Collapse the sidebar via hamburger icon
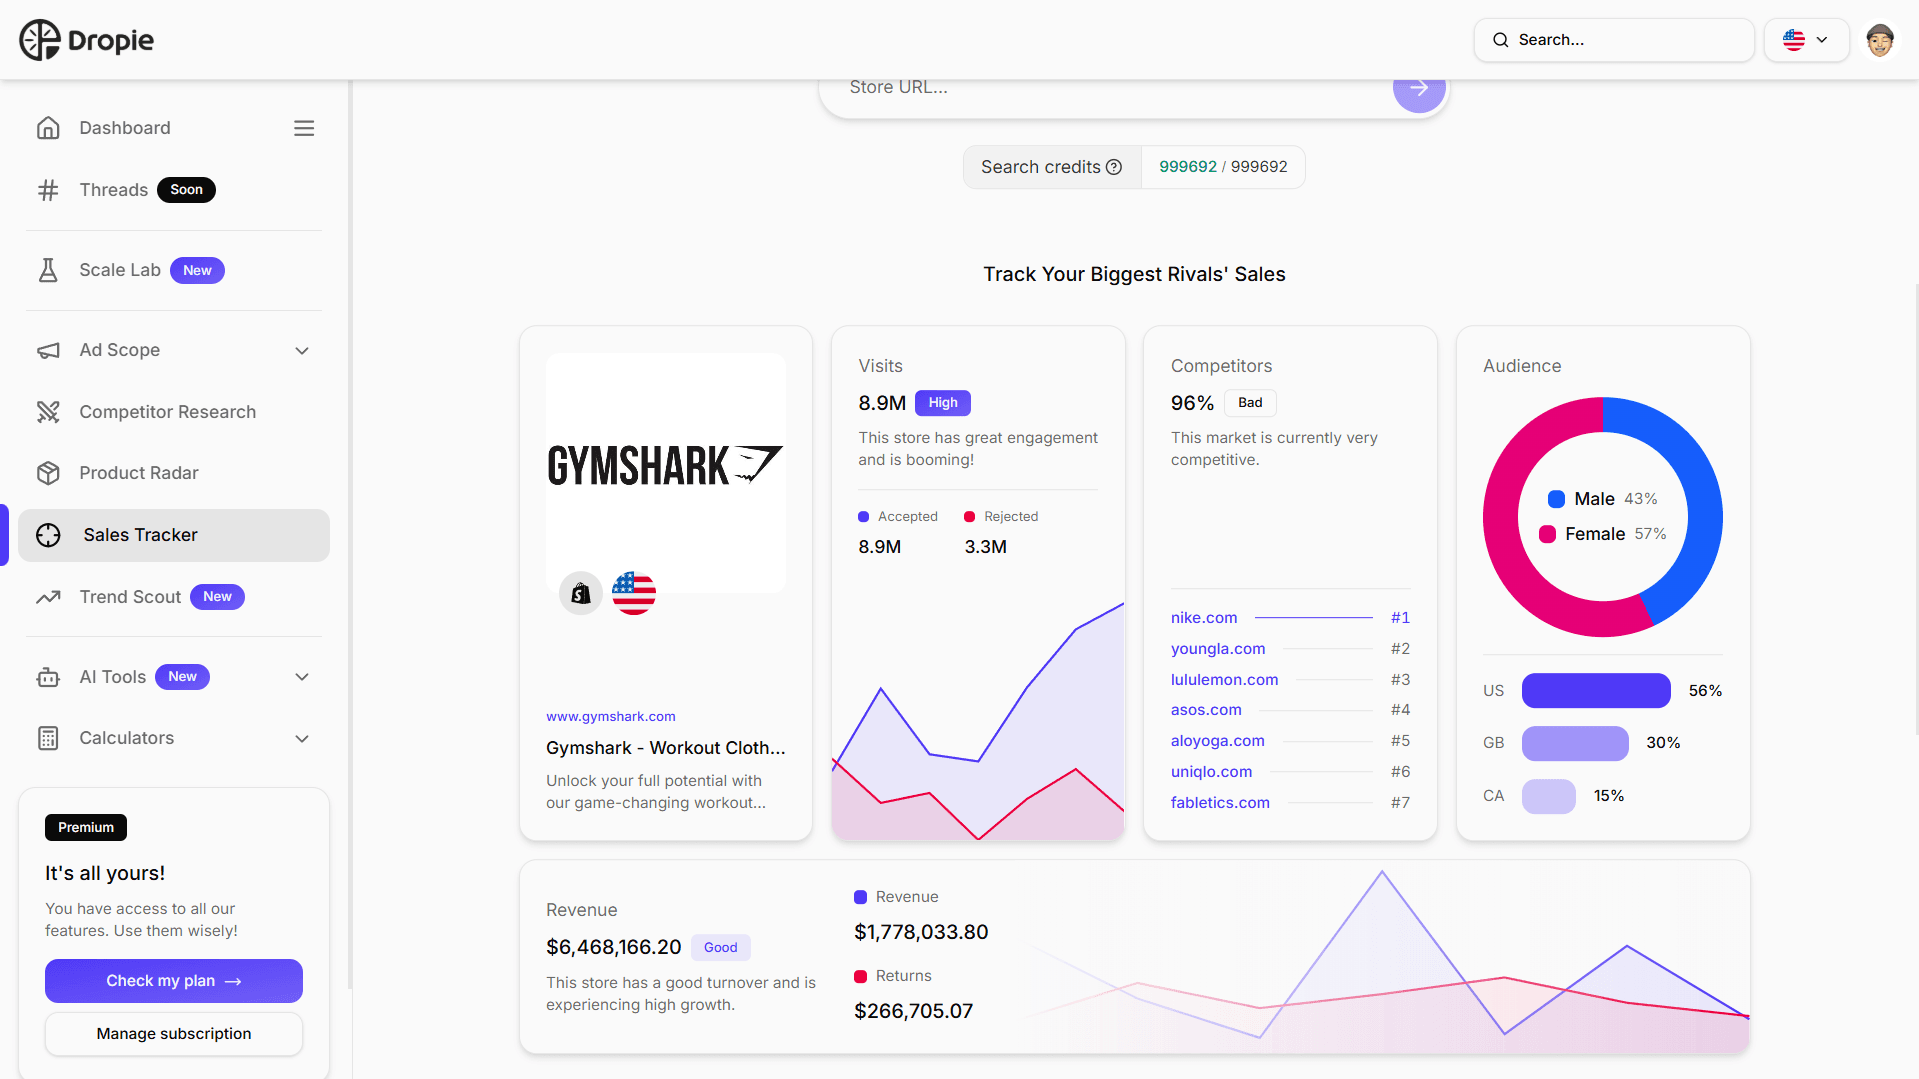 (304, 128)
